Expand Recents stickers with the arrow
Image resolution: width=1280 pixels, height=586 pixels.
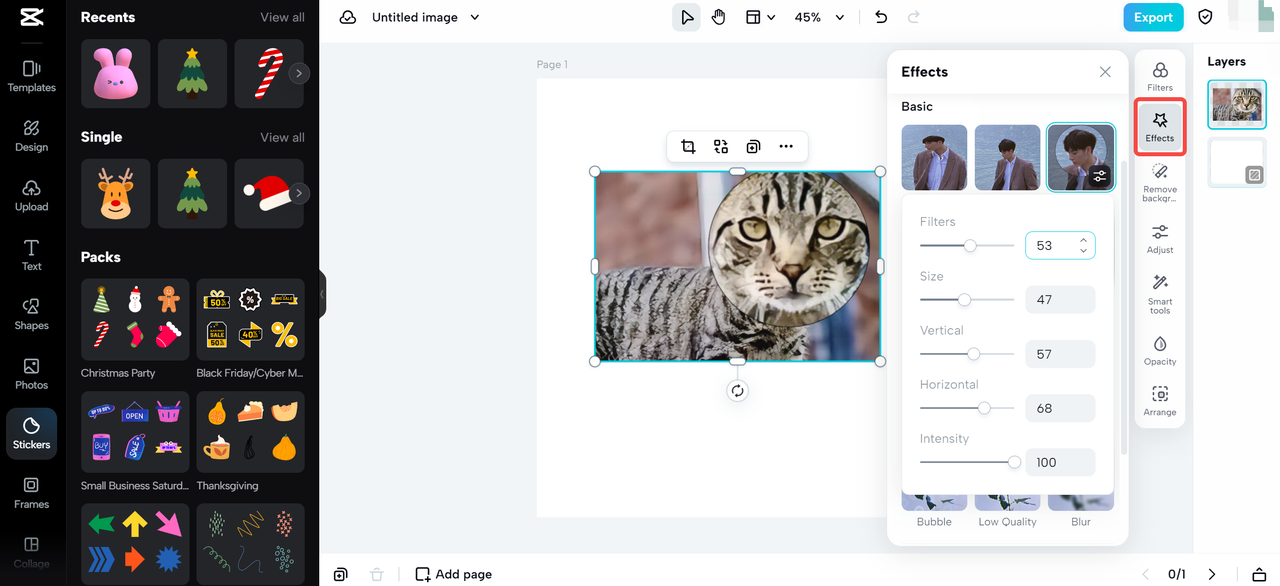pos(298,73)
